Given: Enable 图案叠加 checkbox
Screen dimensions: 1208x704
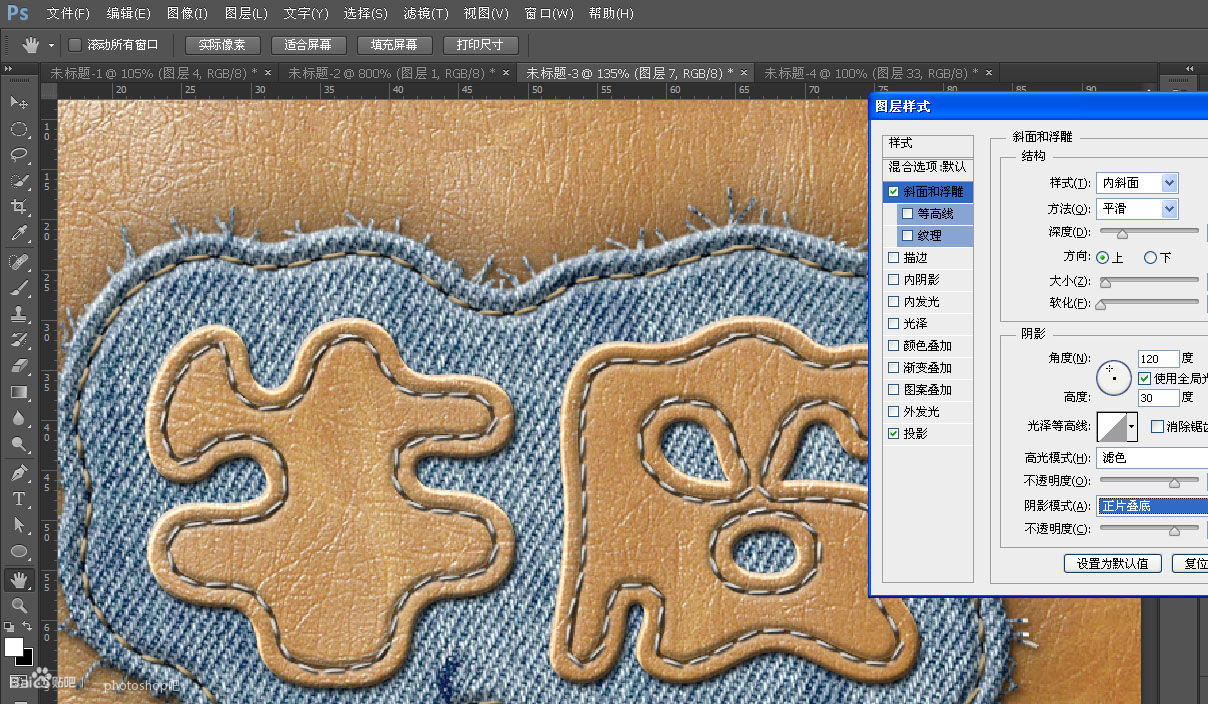Looking at the screenshot, I should pyautogui.click(x=893, y=389).
